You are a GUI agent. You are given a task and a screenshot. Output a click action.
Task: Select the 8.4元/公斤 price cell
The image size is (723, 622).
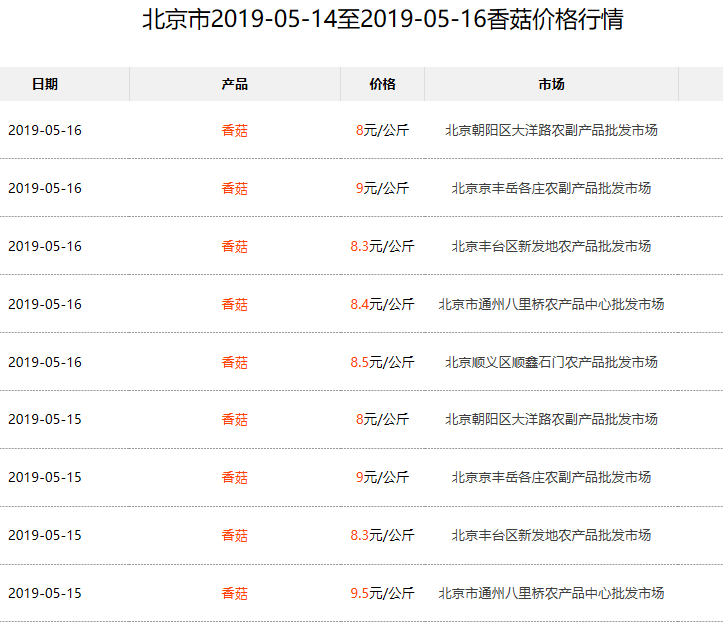tap(382, 304)
